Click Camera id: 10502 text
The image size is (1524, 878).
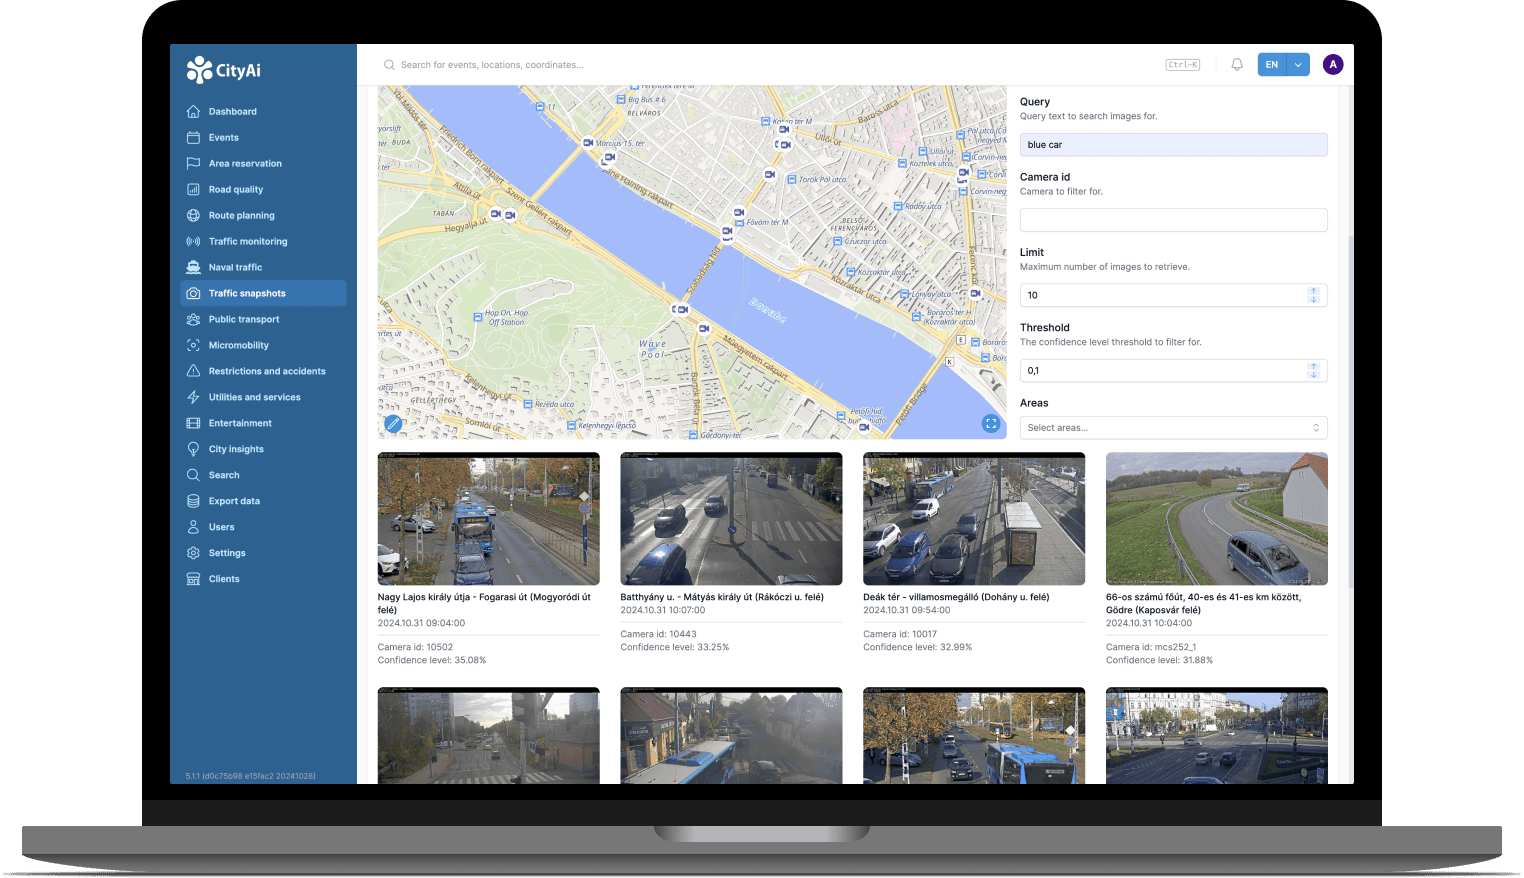415,647
